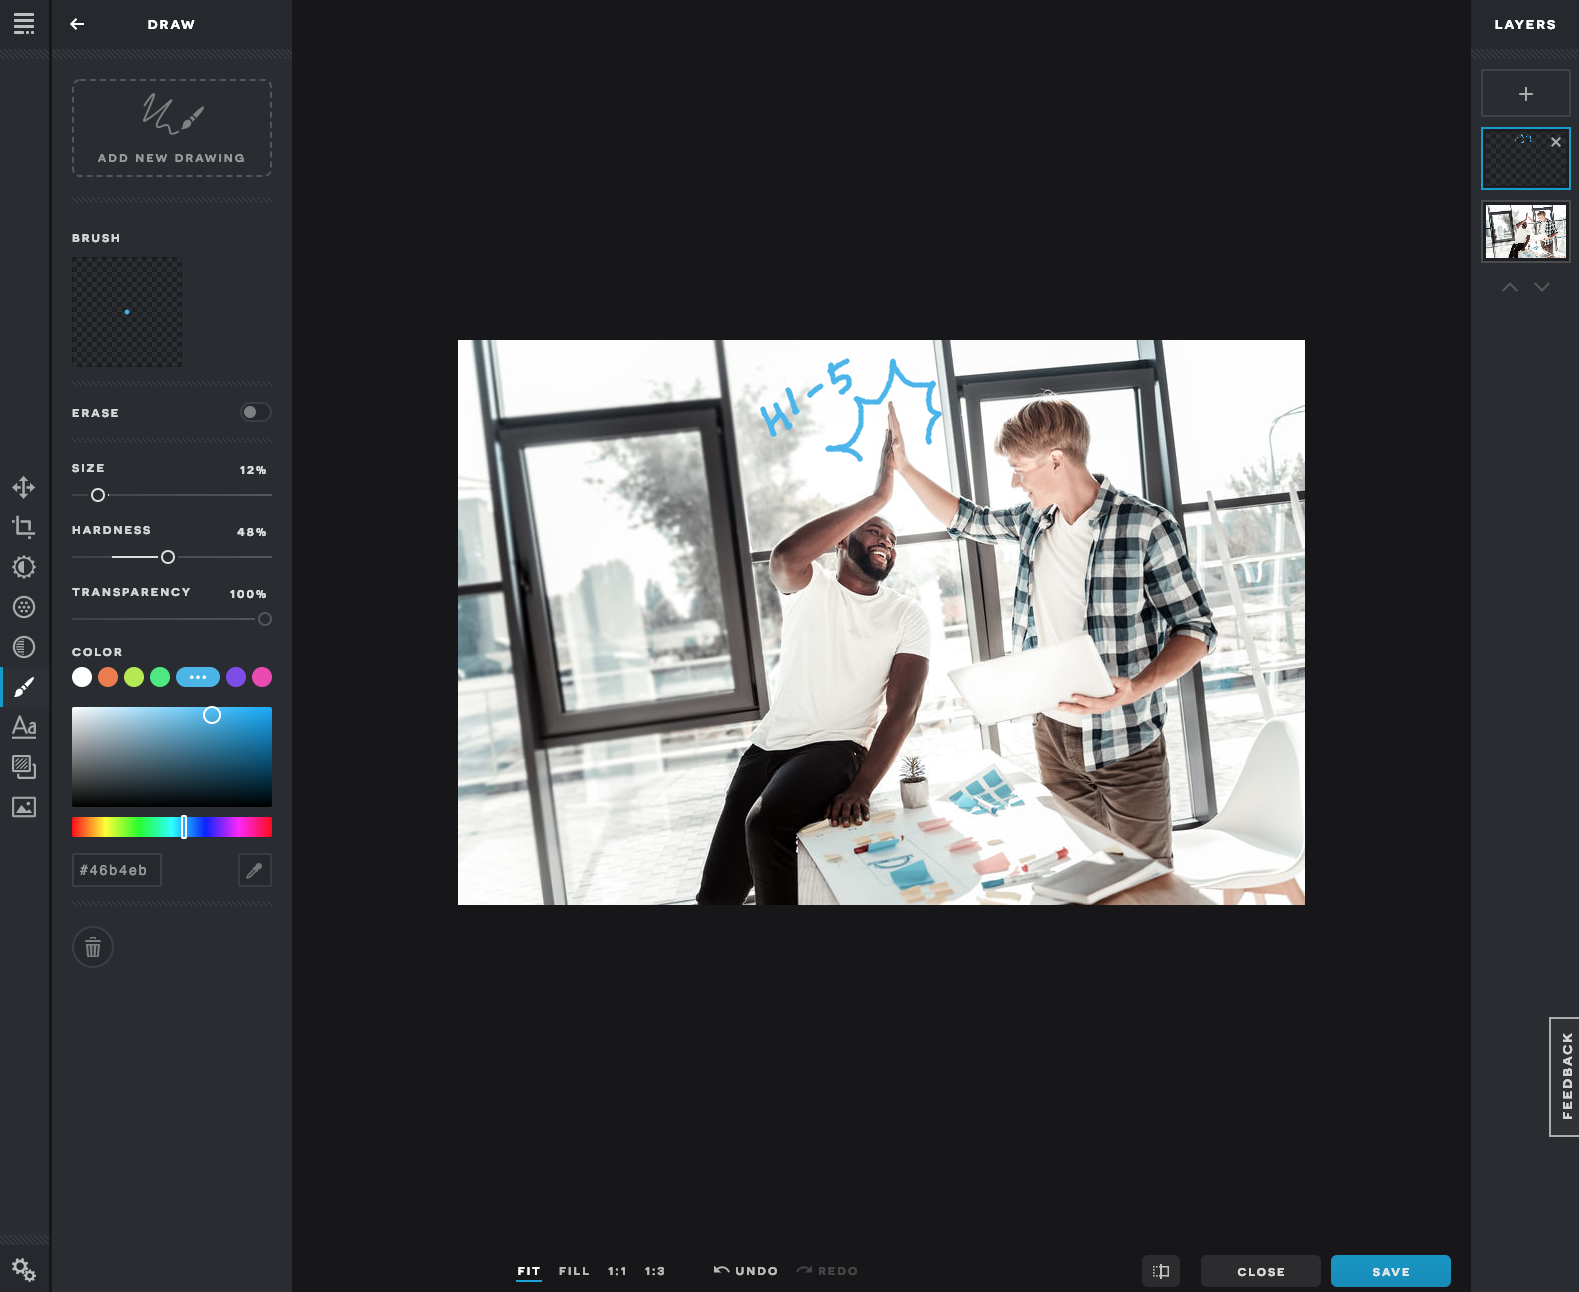This screenshot has width=1579, height=1292.
Task: Delete drawing with trash icon
Action: (93, 947)
